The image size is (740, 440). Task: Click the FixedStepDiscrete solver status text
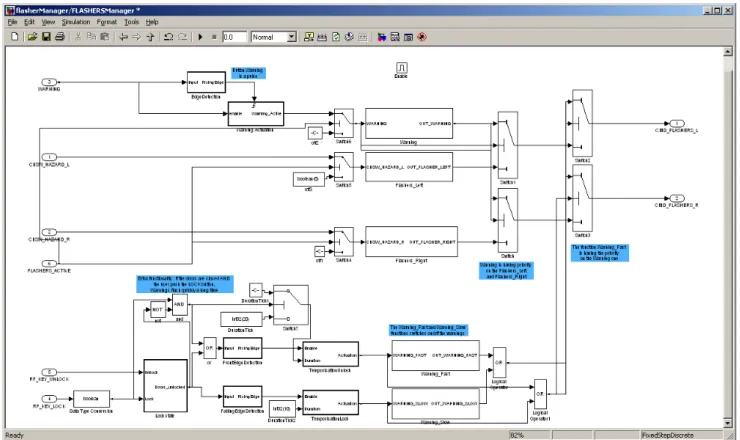(667, 435)
